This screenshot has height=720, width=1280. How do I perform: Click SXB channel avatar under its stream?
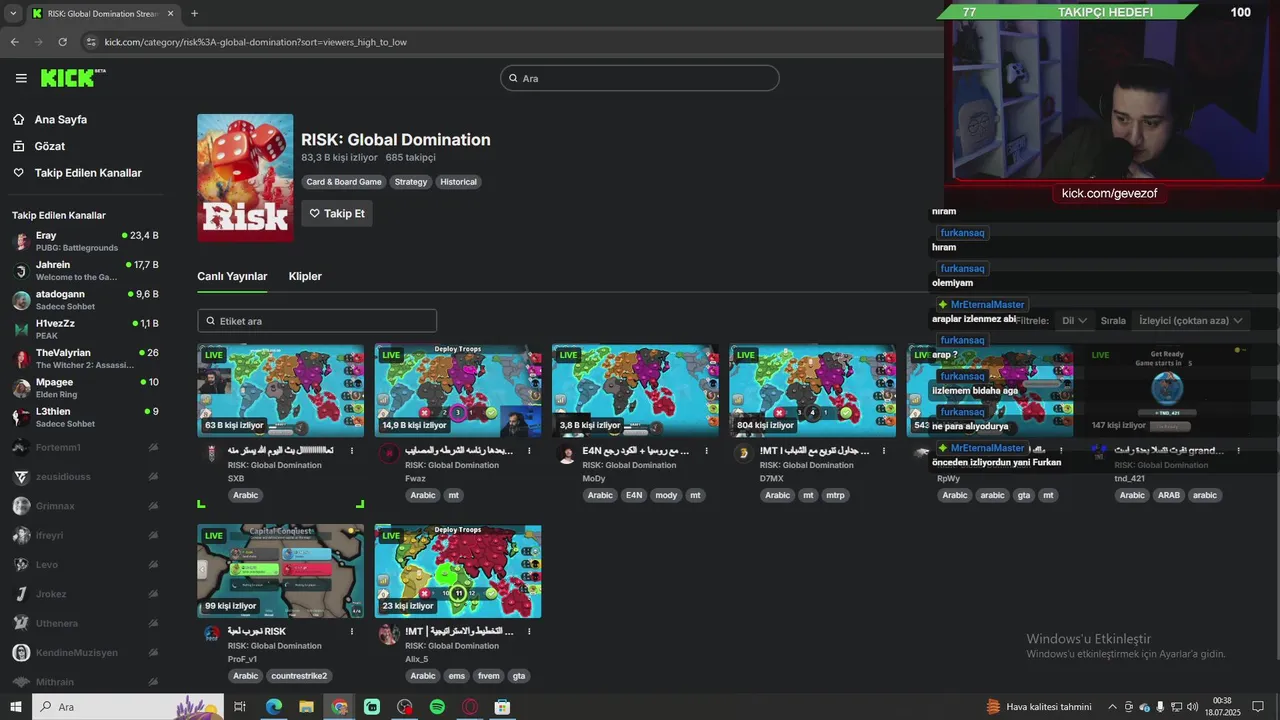[211, 454]
